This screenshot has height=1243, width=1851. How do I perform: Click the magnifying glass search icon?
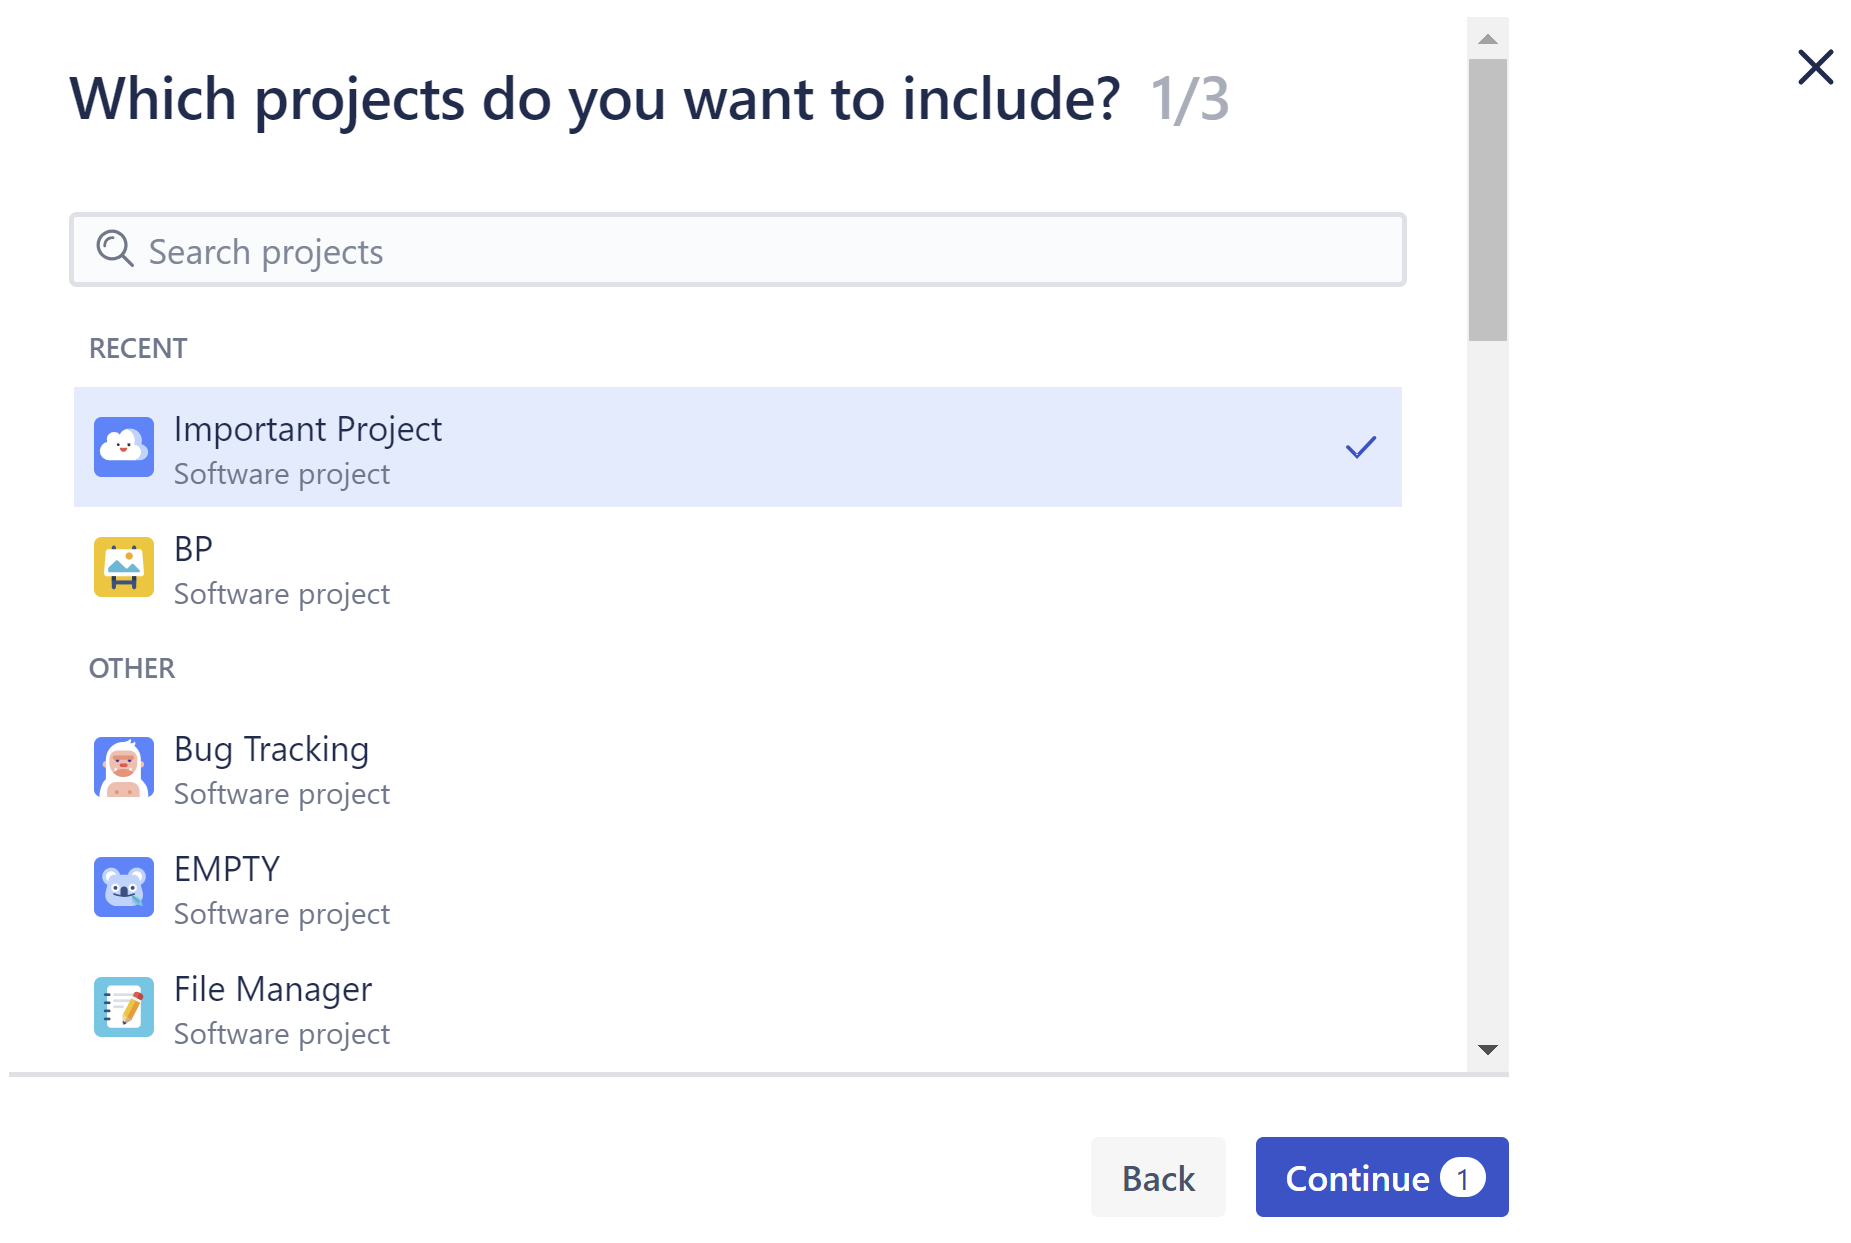point(114,250)
